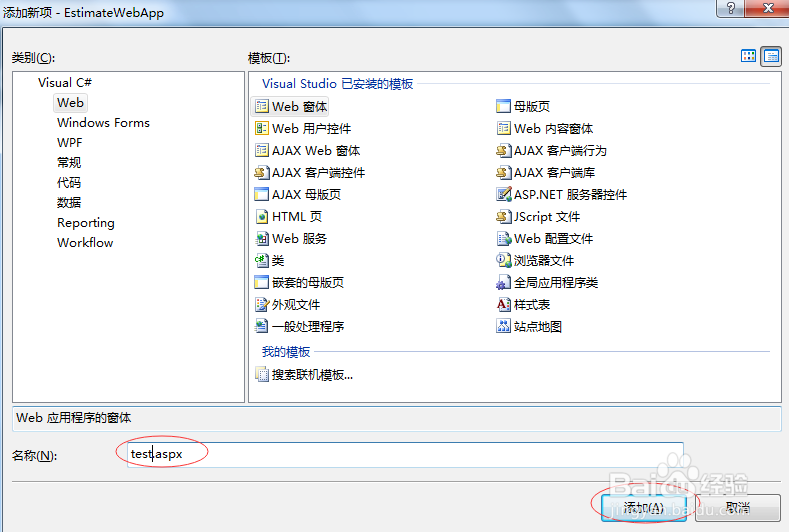Click the AJAX 客户端行为 label

pyautogui.click(x=561, y=150)
